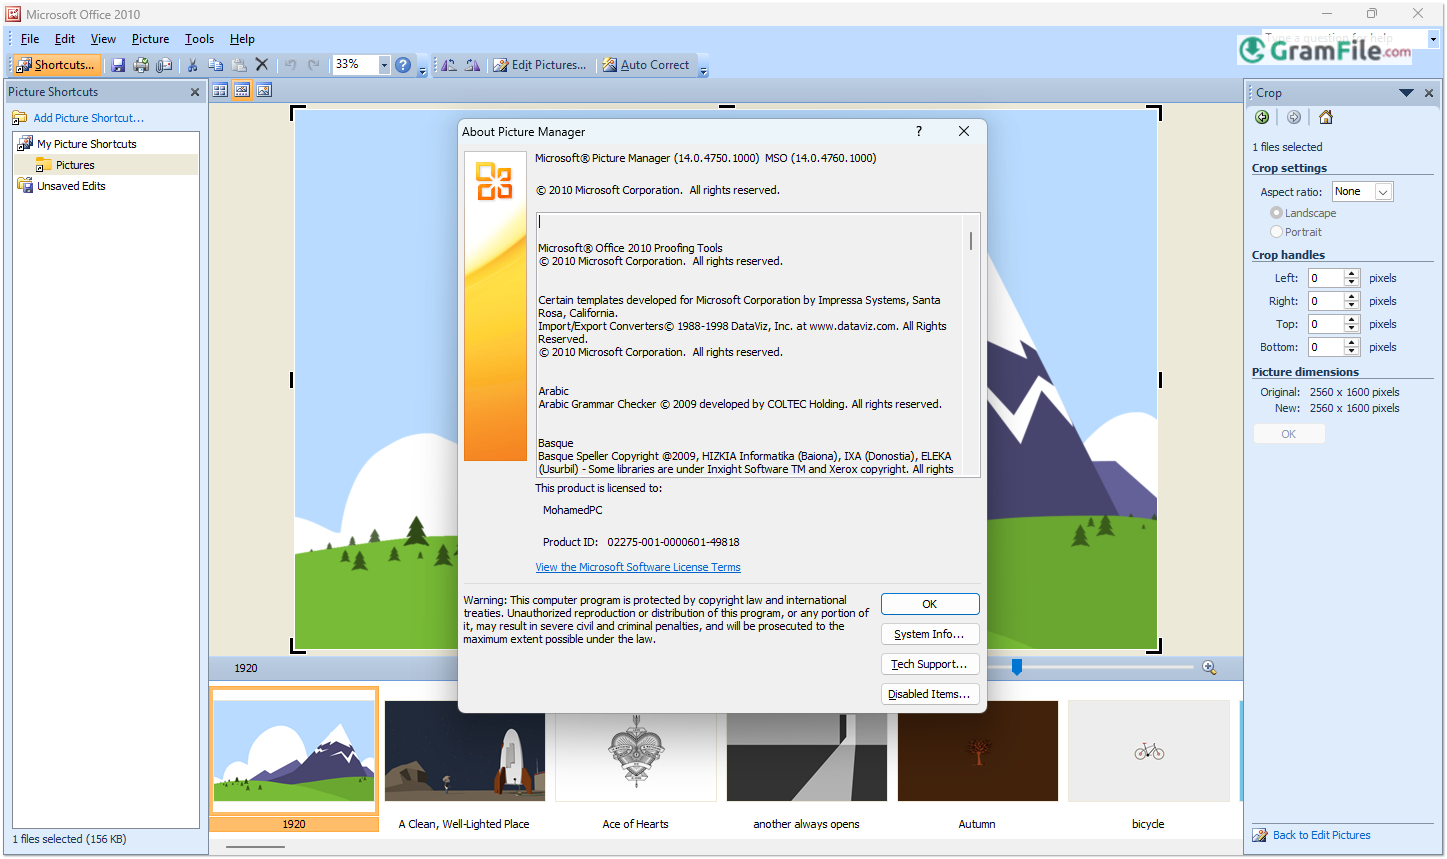The width and height of the screenshot is (1447, 859).
Task: Click the Delete X icon in the toolbar
Action: pyautogui.click(x=262, y=65)
